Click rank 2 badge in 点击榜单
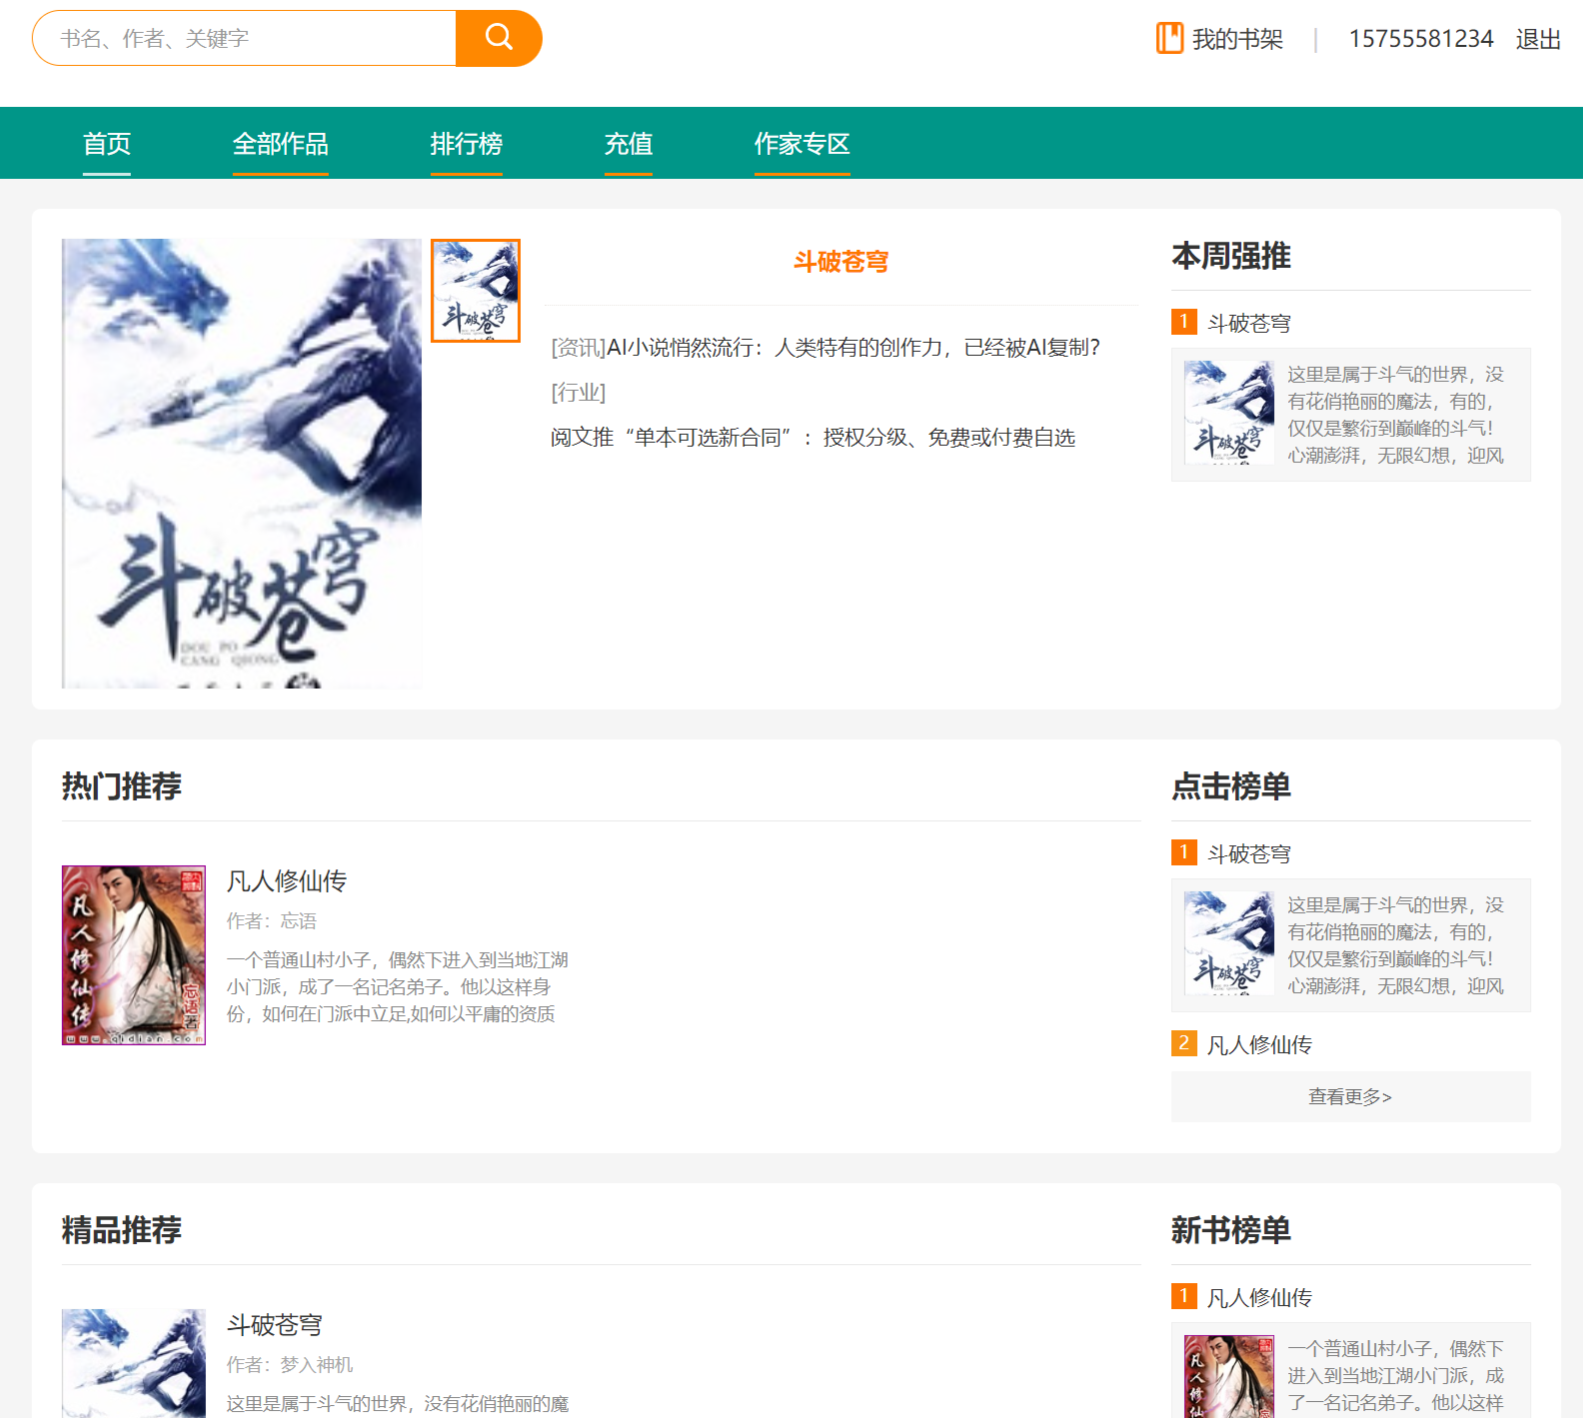The width and height of the screenshot is (1583, 1418). tap(1184, 1044)
